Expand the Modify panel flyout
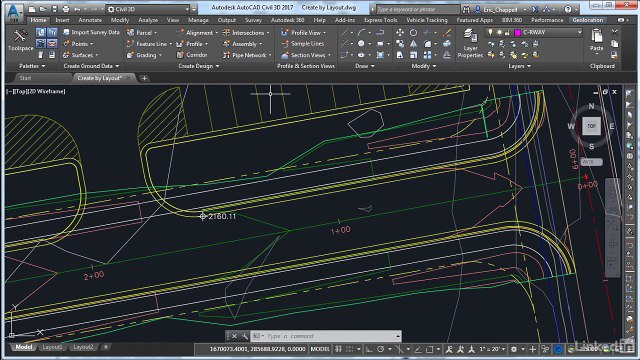This screenshot has width=640, height=360. click(x=424, y=66)
